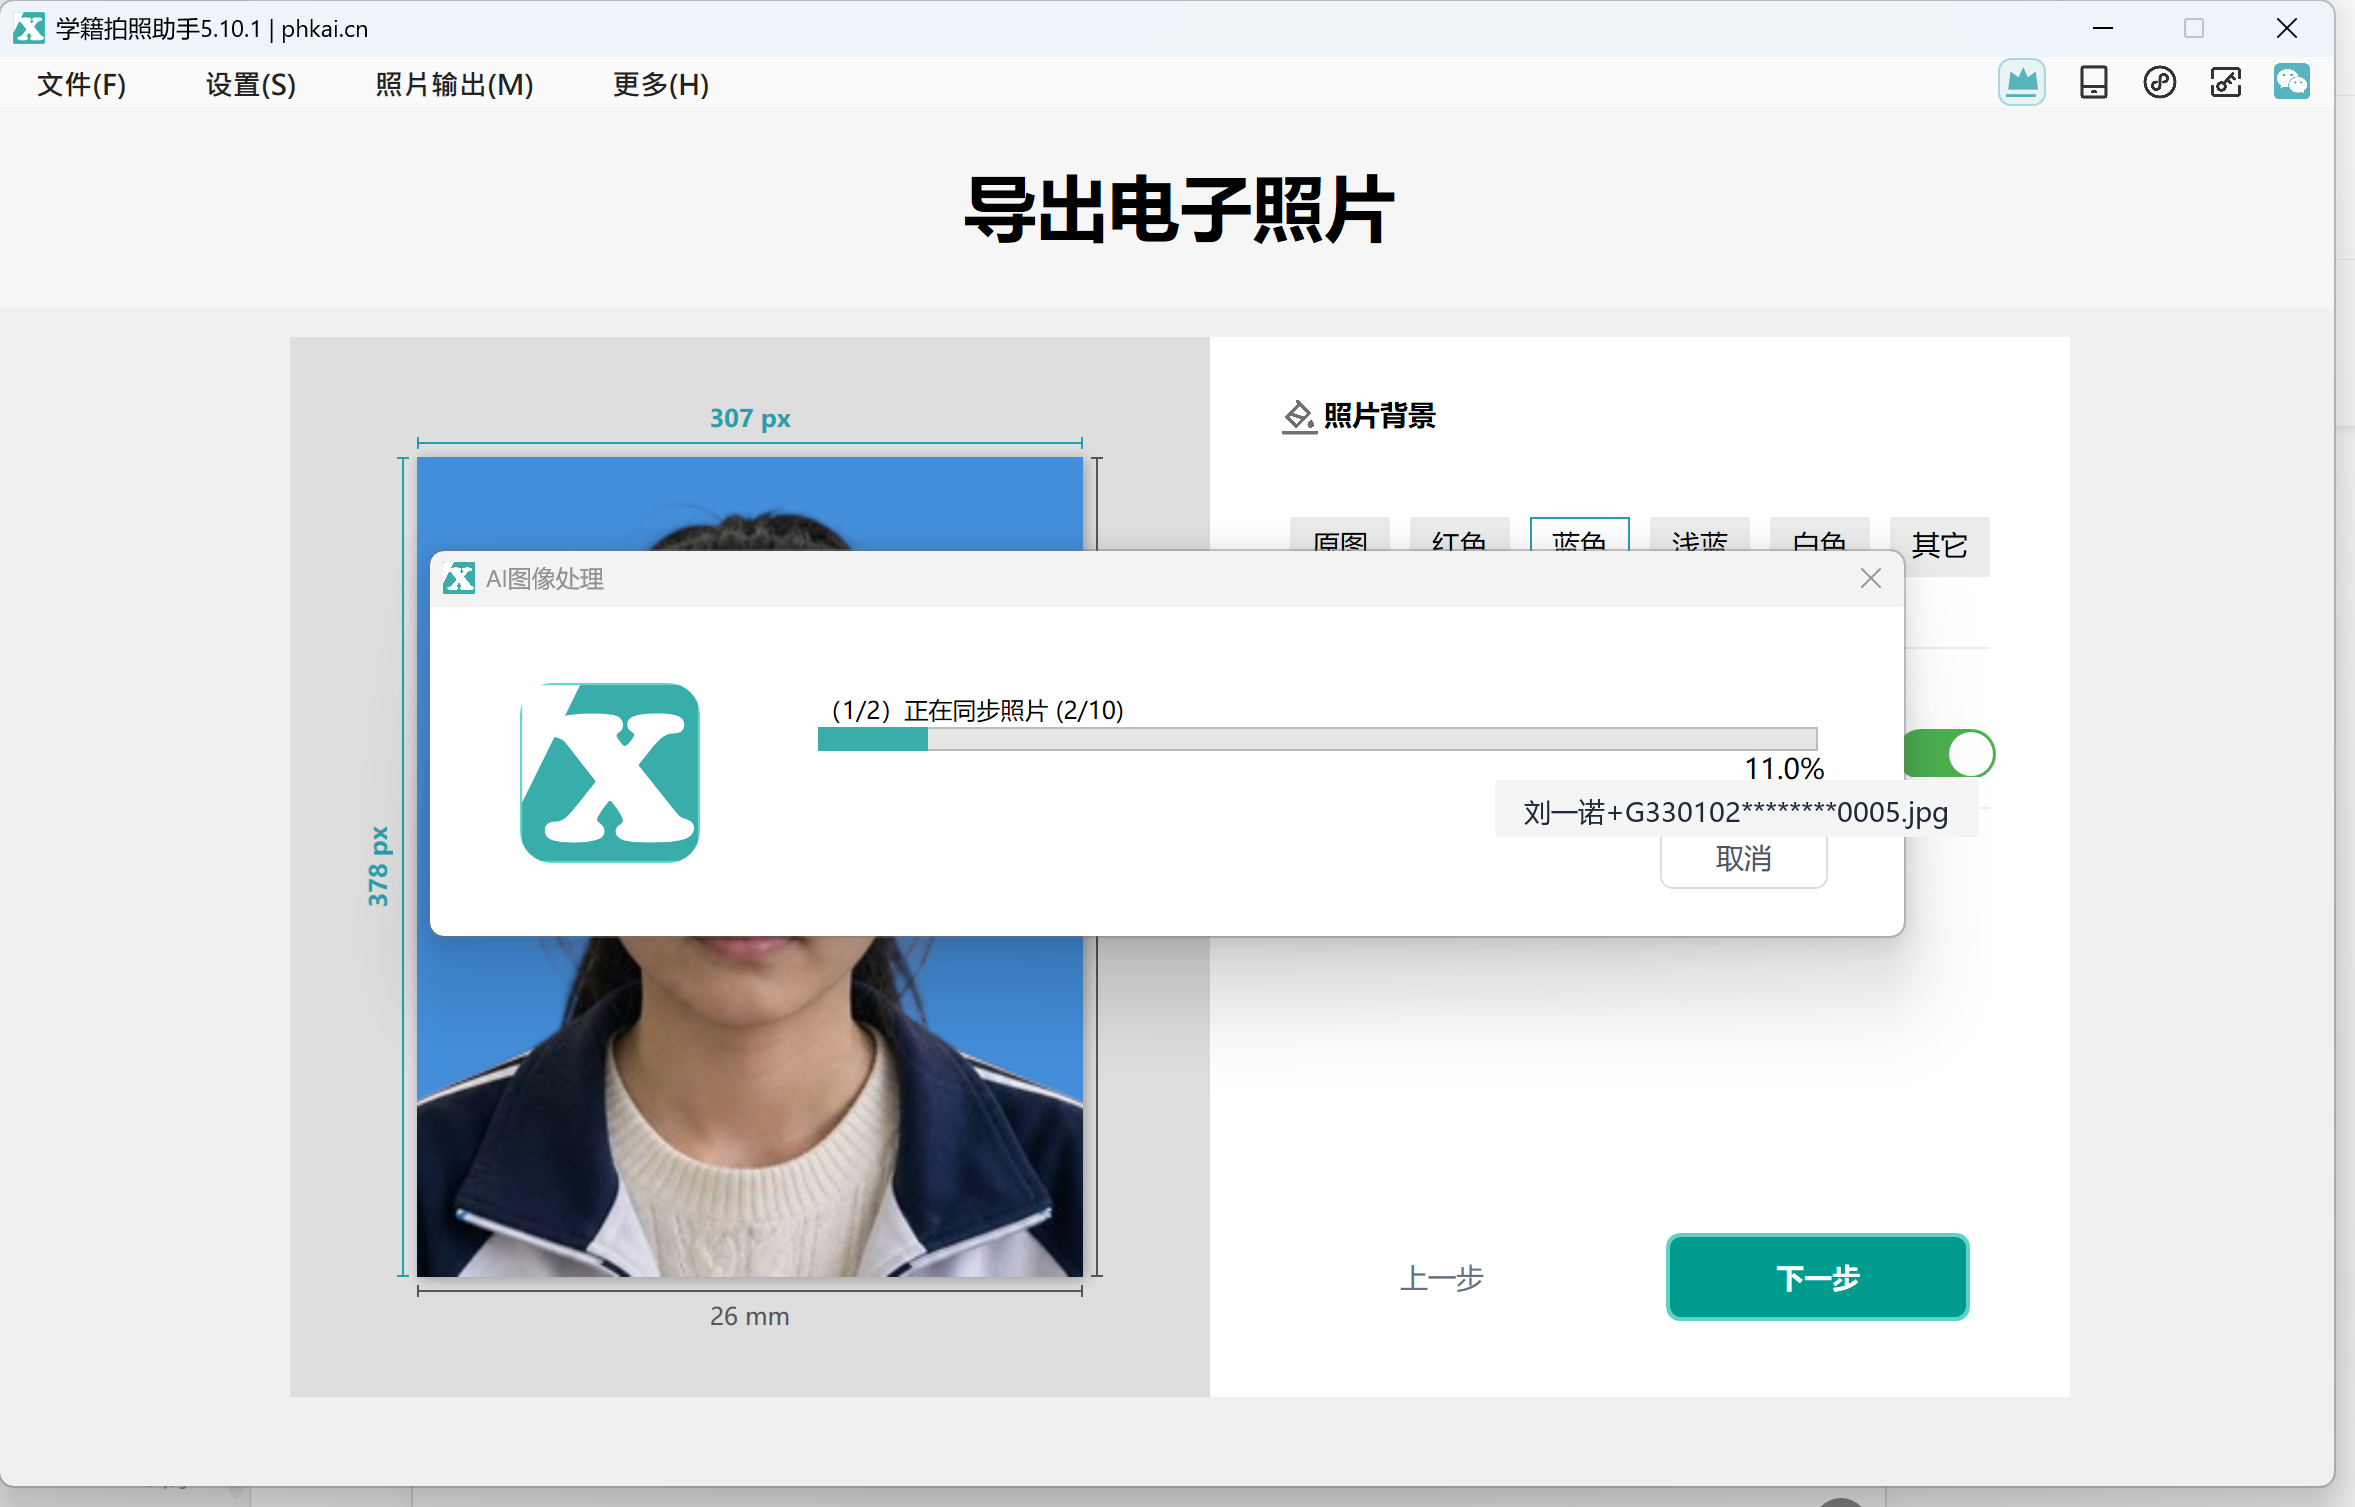Select the 浅蓝 background option
Screen dimensions: 2355x1507
click(x=1699, y=535)
